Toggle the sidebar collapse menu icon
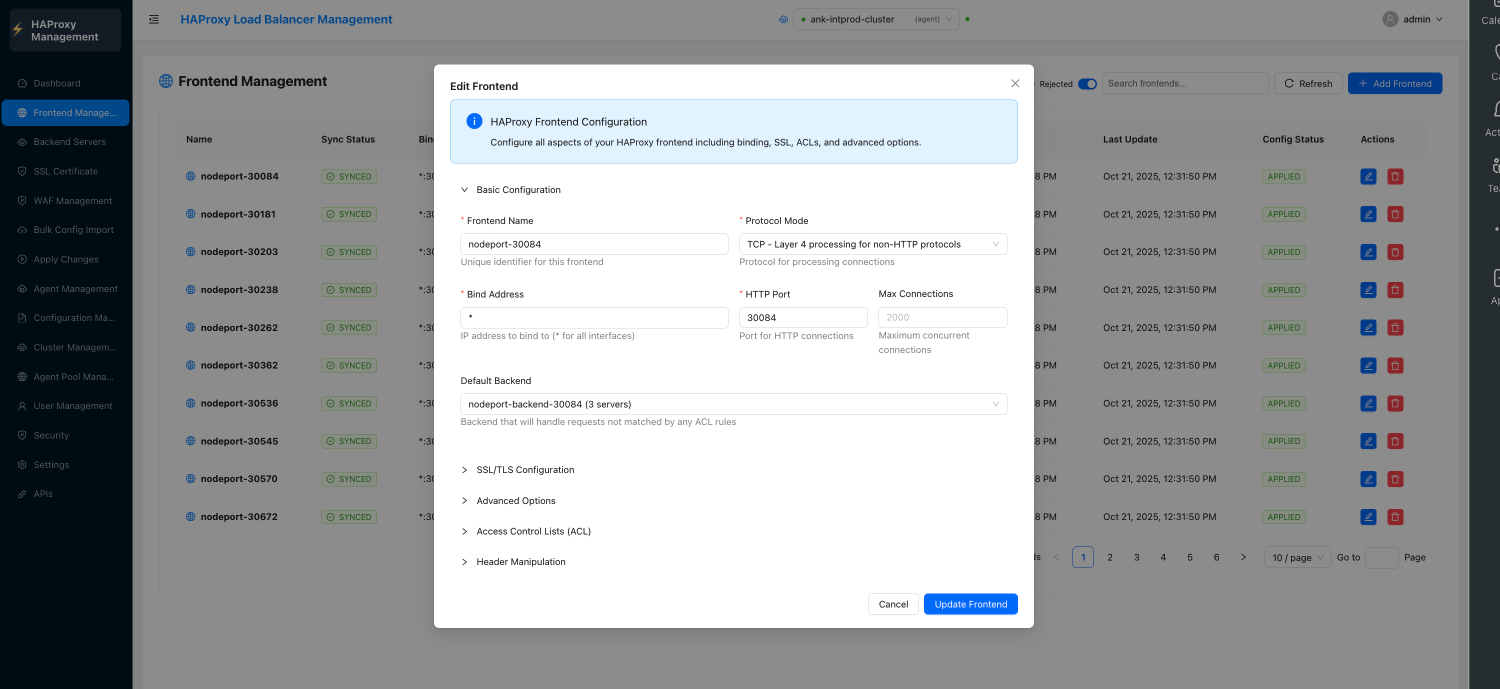Viewport: 1500px width, 689px height. tap(153, 19)
